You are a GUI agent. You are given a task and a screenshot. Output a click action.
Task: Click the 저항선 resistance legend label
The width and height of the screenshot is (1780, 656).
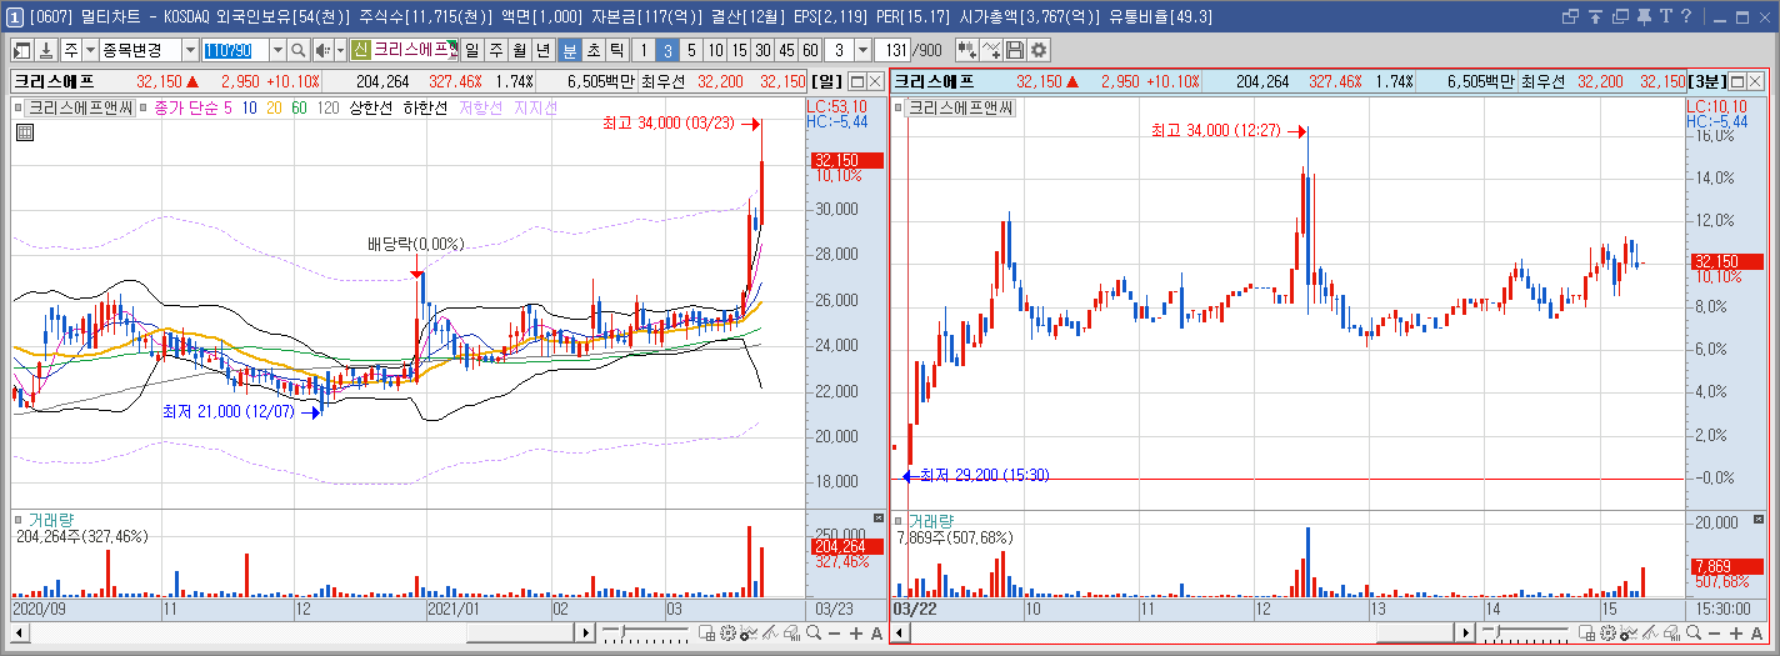[x=480, y=108]
